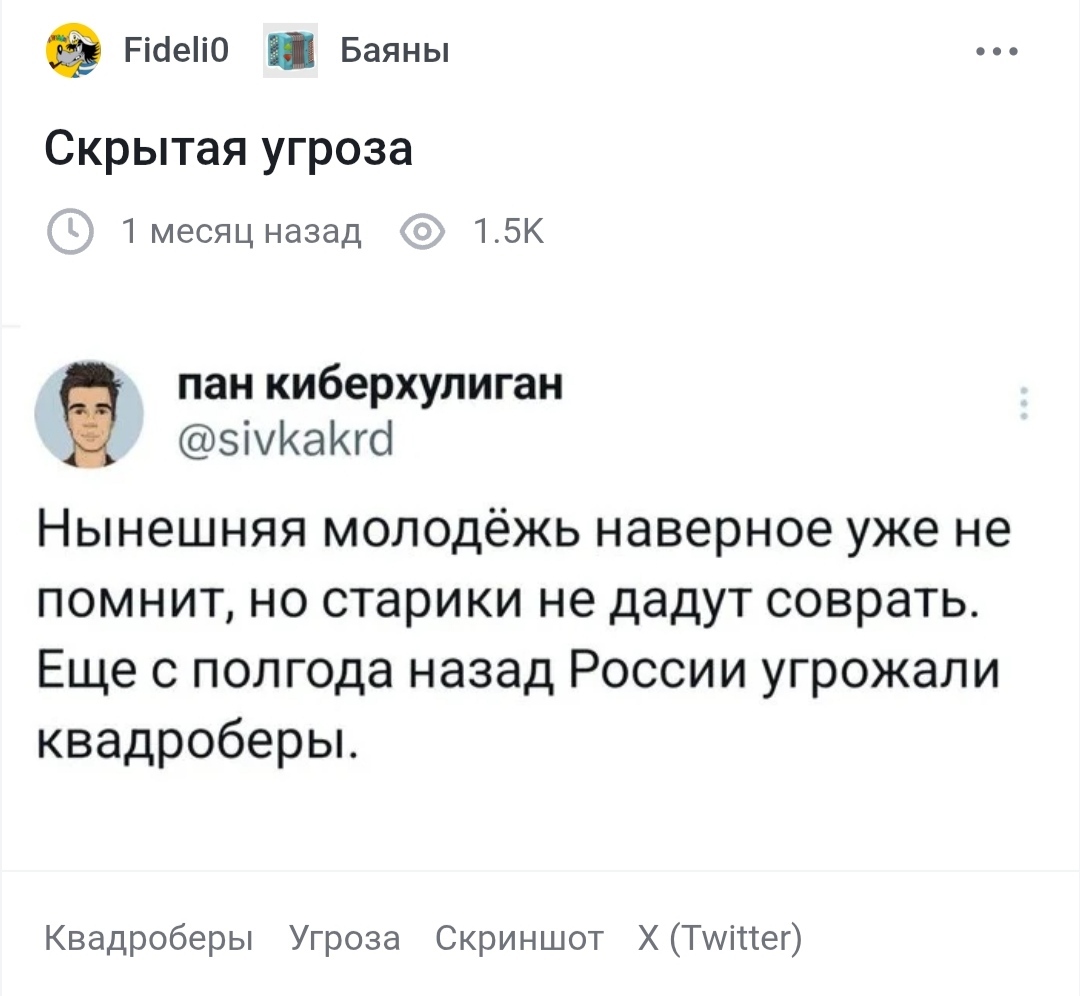
Task: Open the post titled Скрытая угроза
Action: [229, 150]
